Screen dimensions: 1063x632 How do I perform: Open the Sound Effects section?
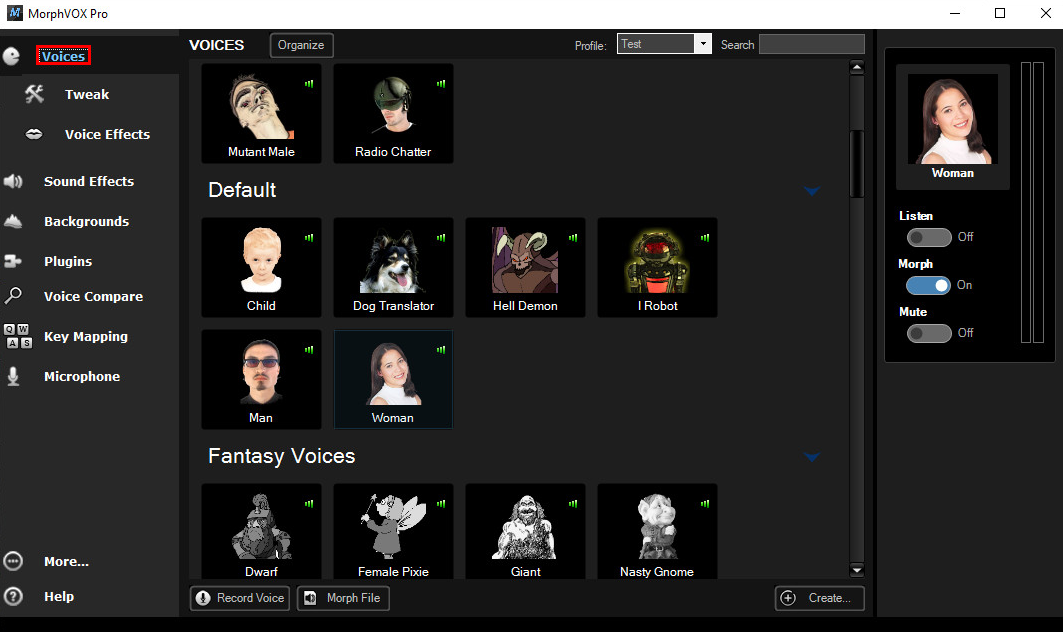tap(89, 181)
